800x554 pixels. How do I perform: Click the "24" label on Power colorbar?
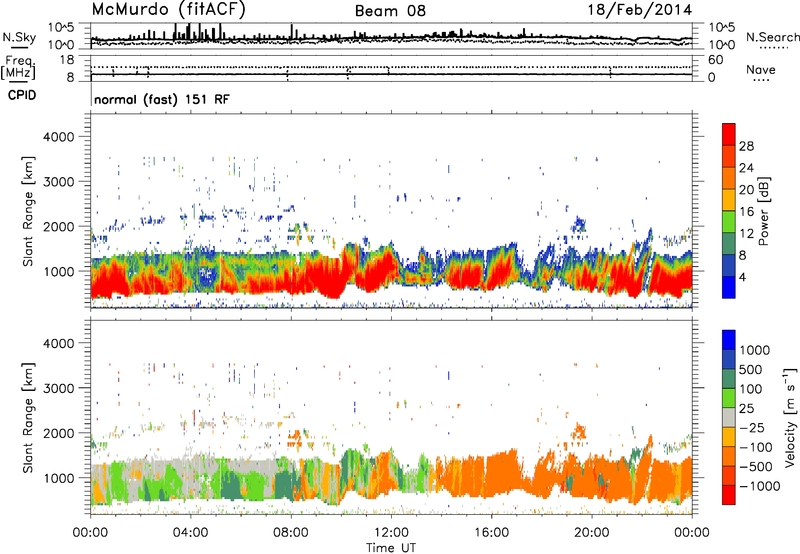point(746,168)
